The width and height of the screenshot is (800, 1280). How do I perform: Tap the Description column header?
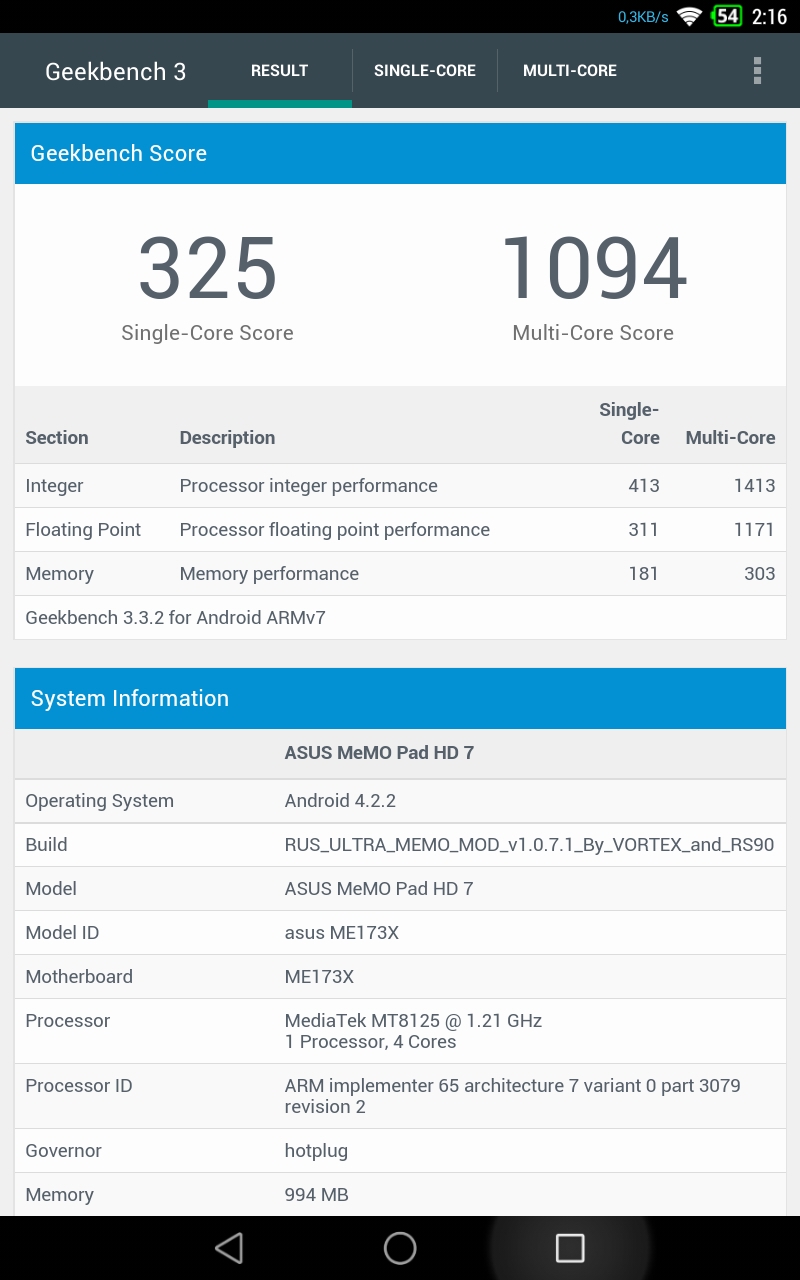tap(227, 438)
